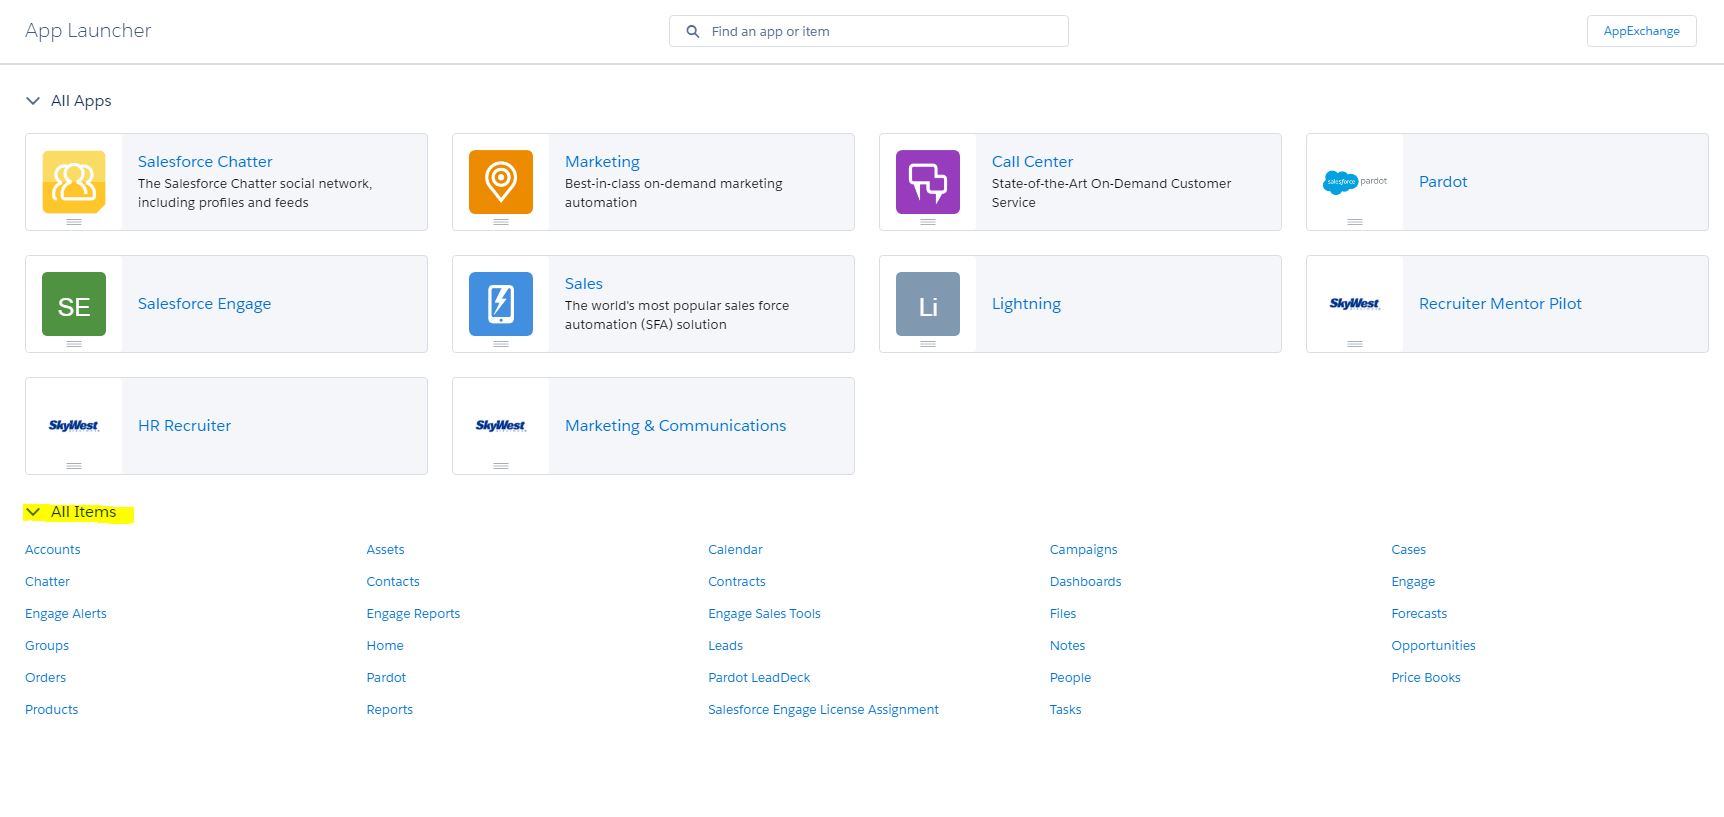Image resolution: width=1724 pixels, height=817 pixels.
Task: Click the drag handle under Pardot logo
Action: (1355, 222)
